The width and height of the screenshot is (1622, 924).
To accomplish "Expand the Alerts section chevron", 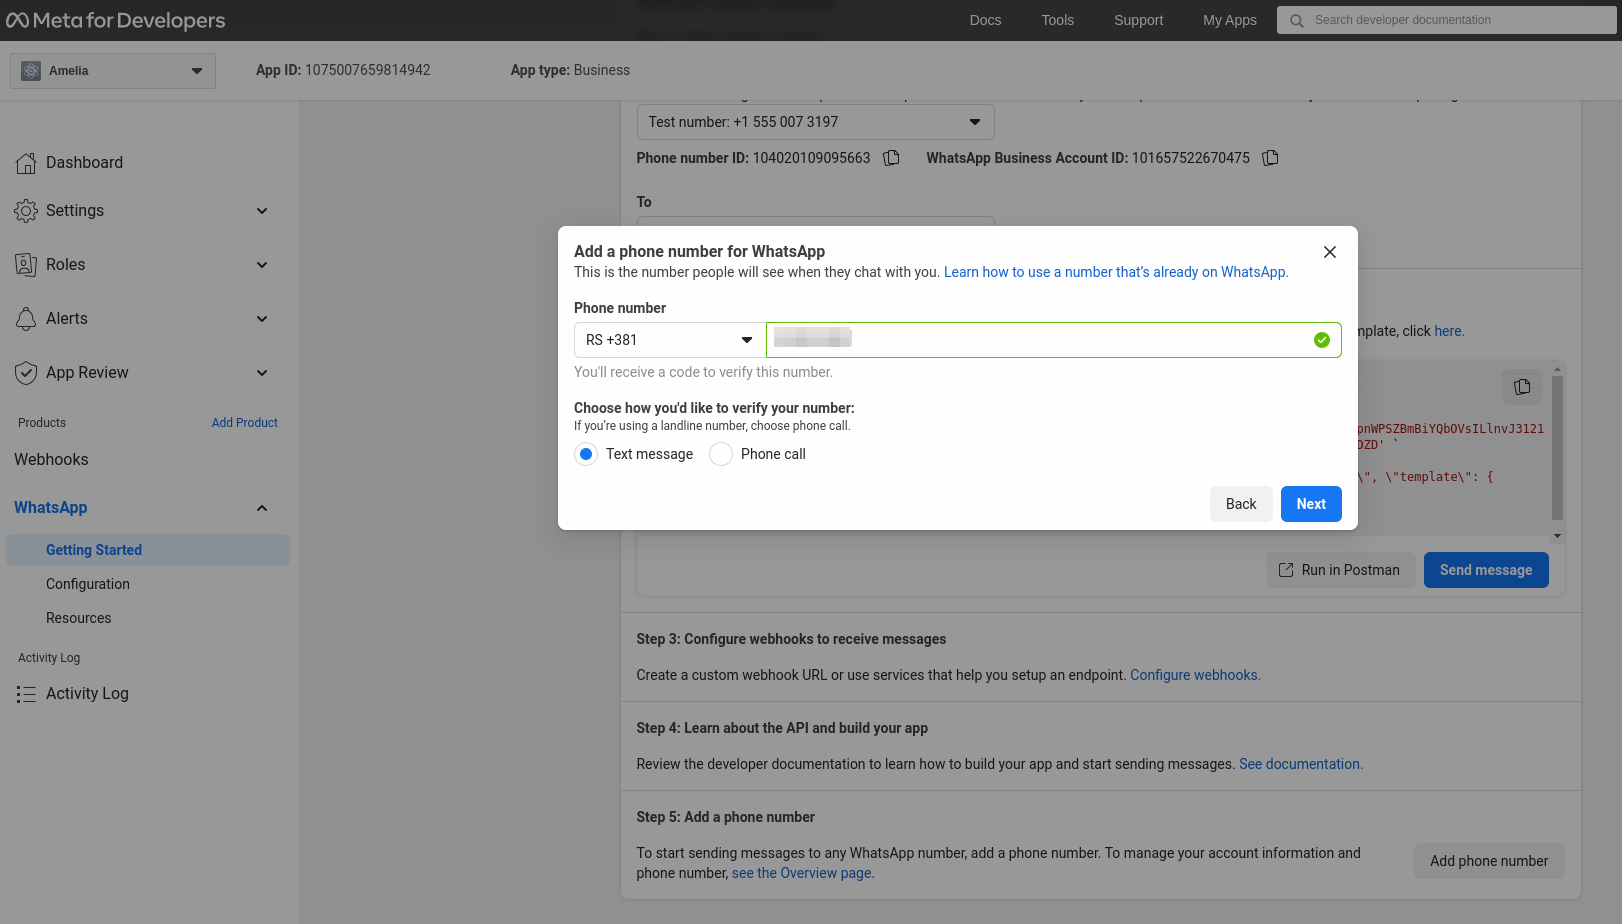I will click(x=262, y=319).
